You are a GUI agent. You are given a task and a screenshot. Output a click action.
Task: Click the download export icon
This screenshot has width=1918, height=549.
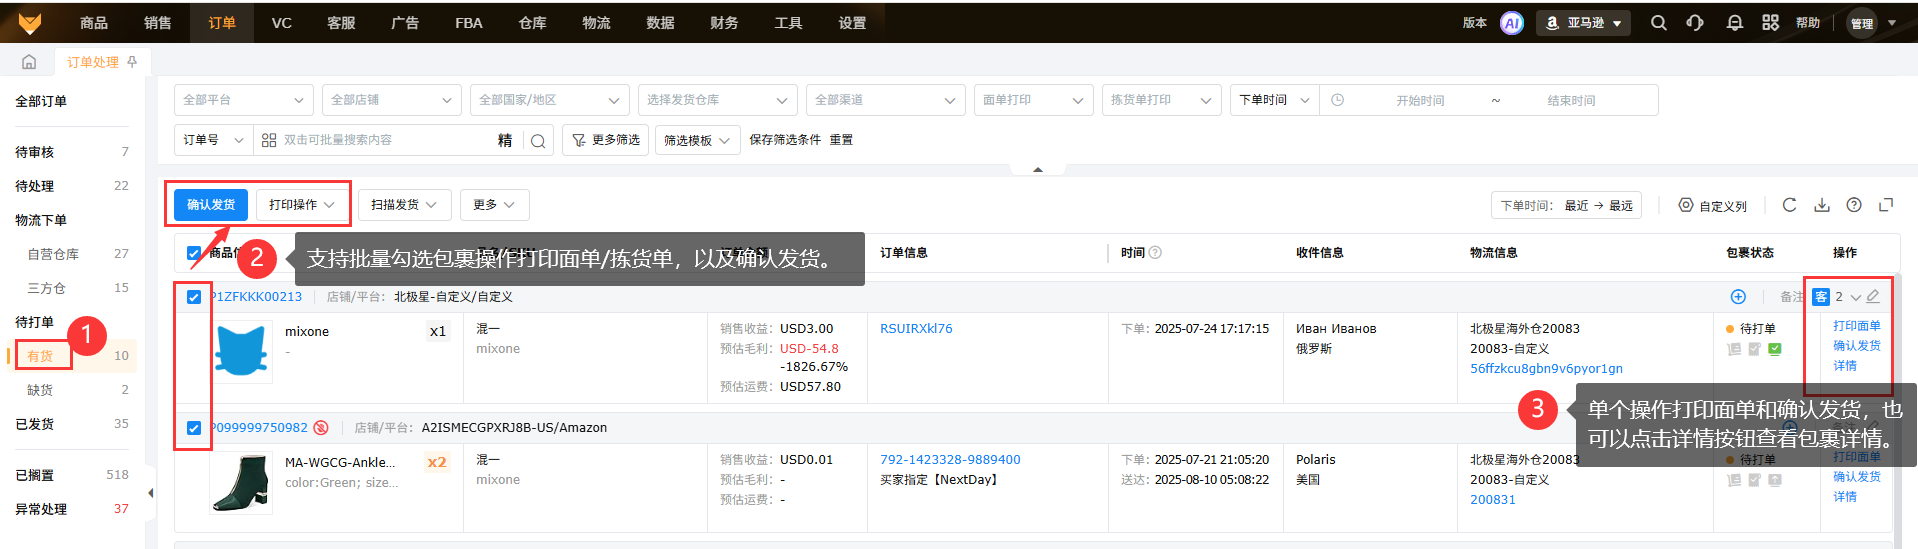click(x=1822, y=205)
